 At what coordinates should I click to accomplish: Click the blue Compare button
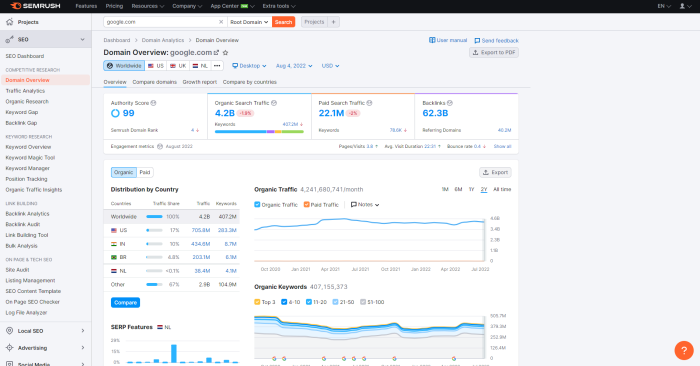pos(125,303)
